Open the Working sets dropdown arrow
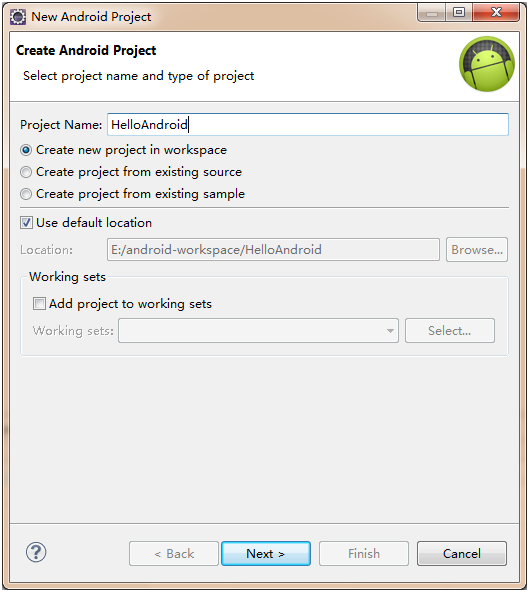This screenshot has width=529, height=592. (x=390, y=331)
